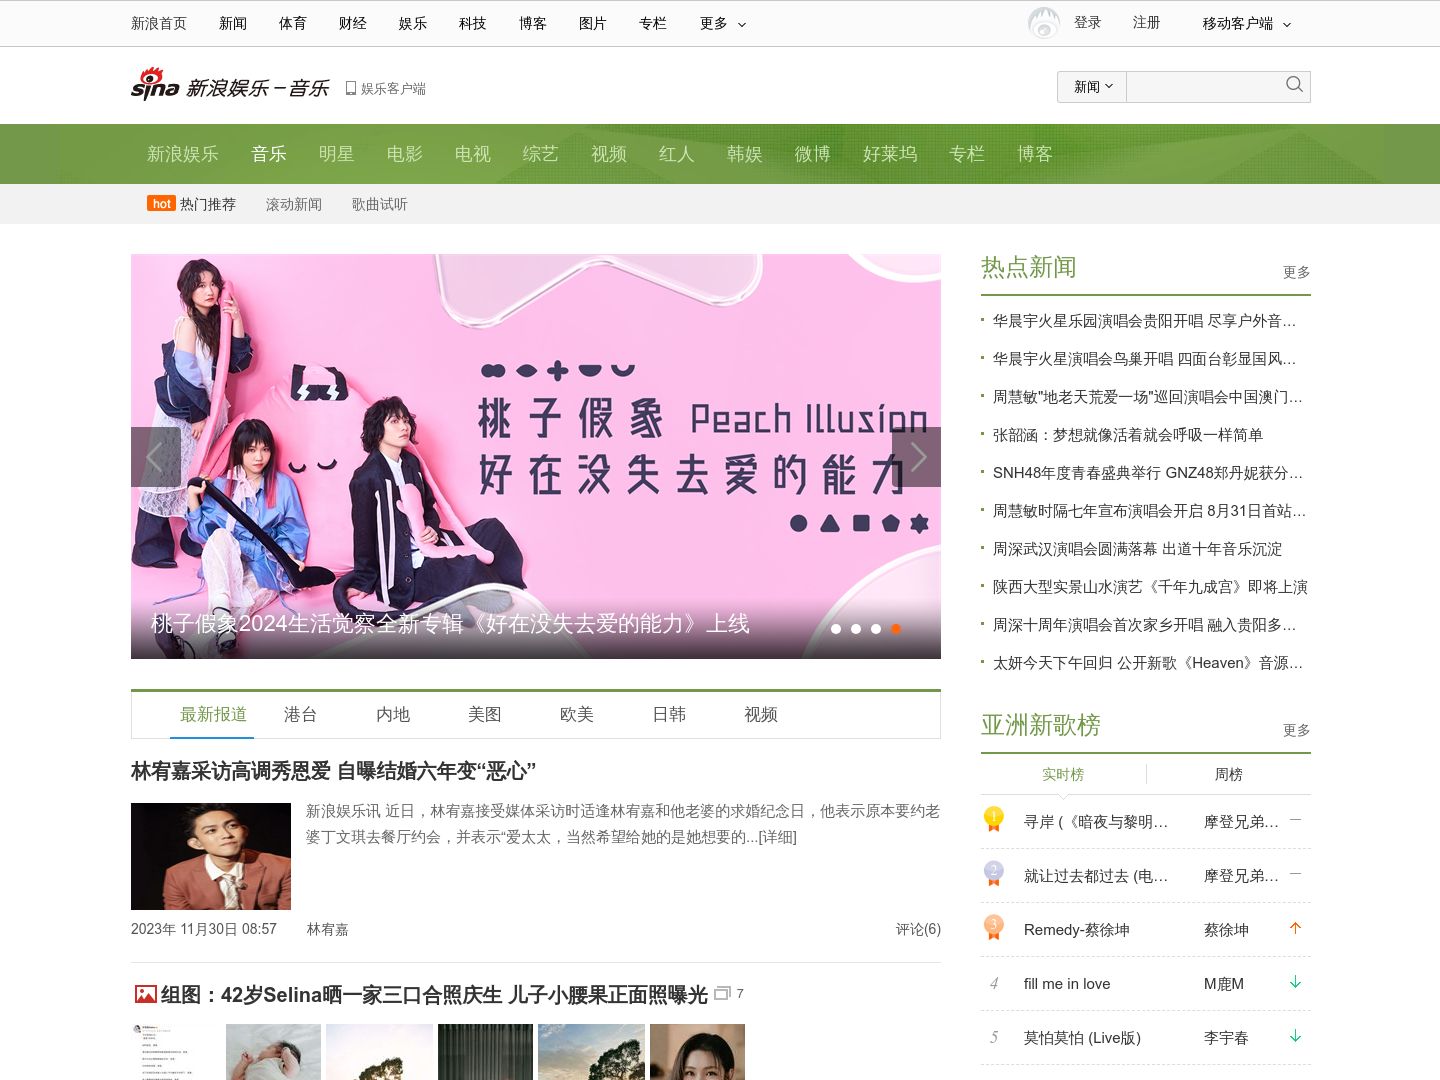1440x1080 pixels.
Task: Click the up arrow trend for Remedy-蔡徐坤
Action: pyautogui.click(x=1295, y=928)
